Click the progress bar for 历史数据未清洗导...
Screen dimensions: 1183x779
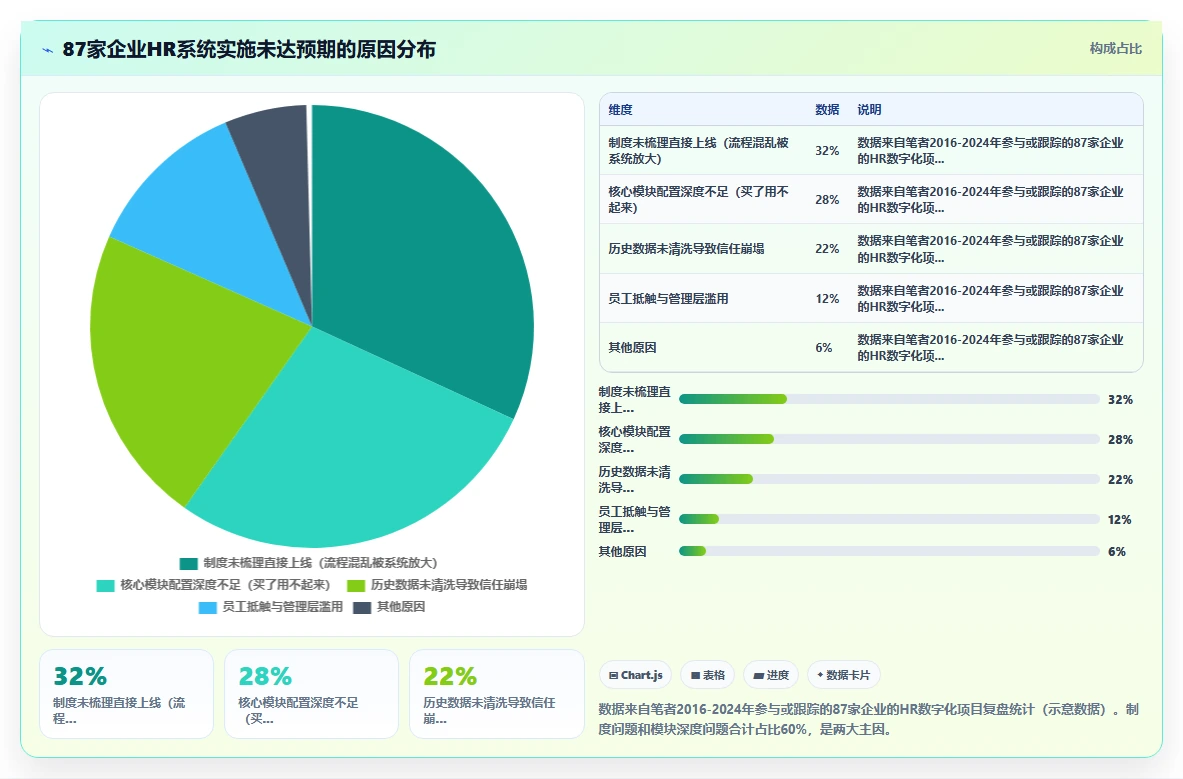889,479
